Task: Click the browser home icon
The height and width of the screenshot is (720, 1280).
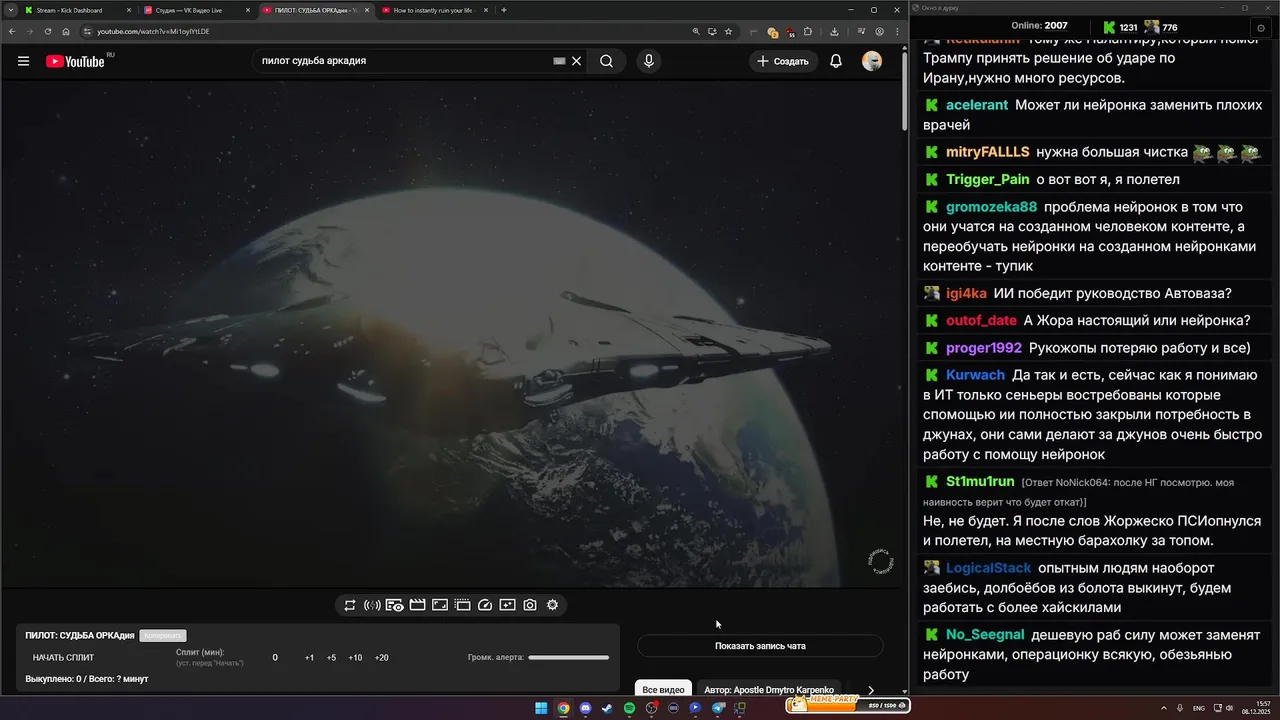Action: [x=65, y=31]
